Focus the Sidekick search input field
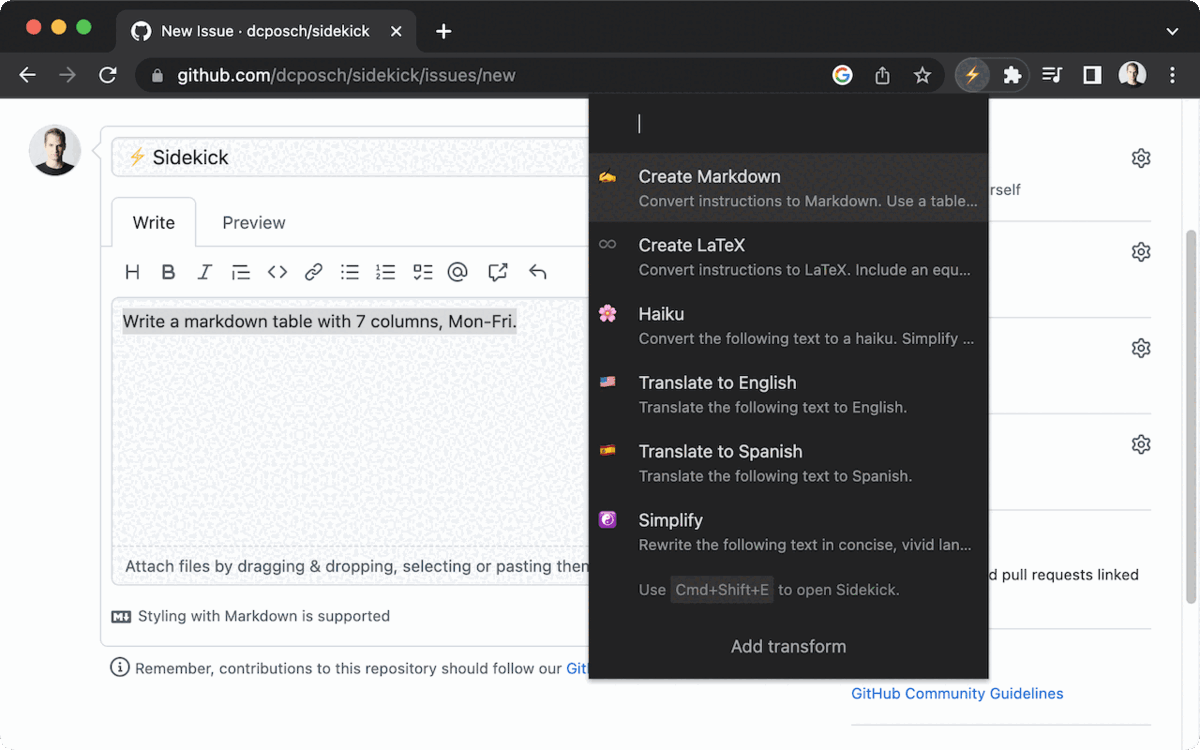The width and height of the screenshot is (1200, 750). point(788,124)
